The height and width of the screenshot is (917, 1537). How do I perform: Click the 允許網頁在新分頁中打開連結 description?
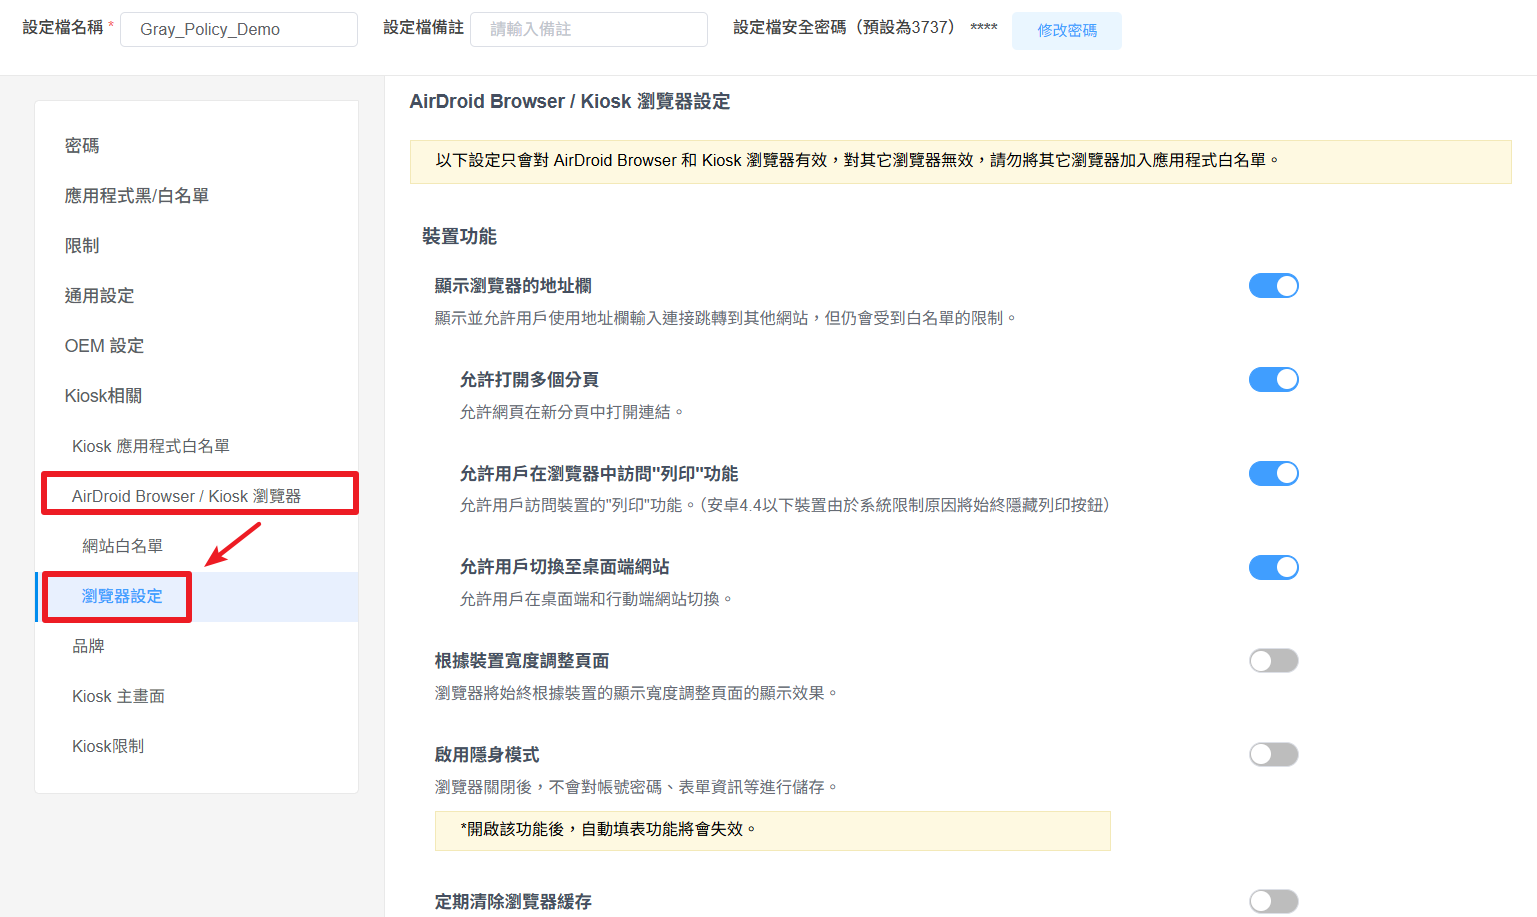coord(571,412)
